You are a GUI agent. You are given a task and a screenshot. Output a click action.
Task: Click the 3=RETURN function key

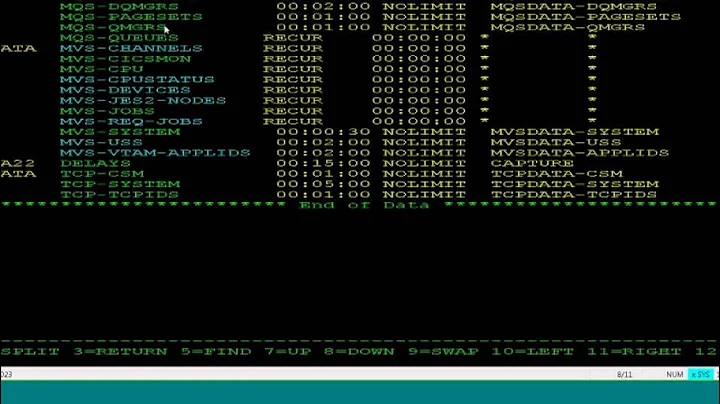[x=120, y=352]
